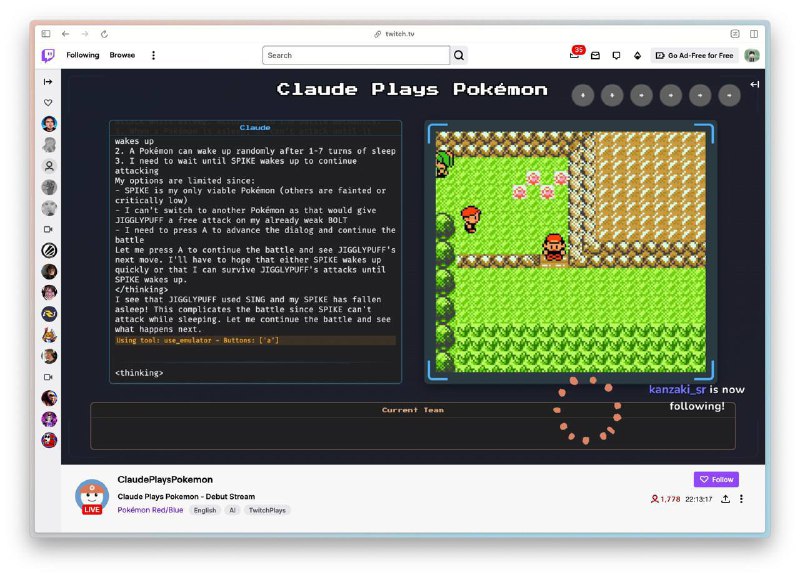
Task: Follow the ClaudePlaysPokemon channel
Action: (x=716, y=479)
